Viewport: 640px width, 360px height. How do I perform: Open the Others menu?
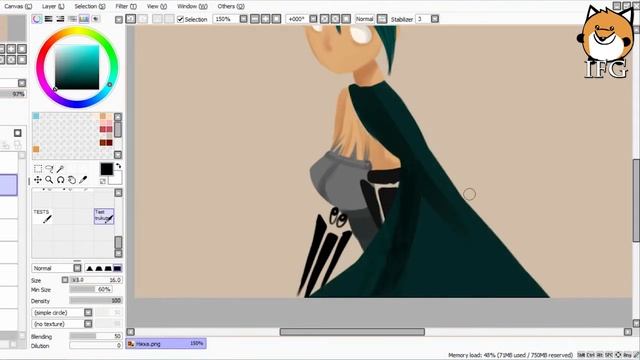click(x=231, y=6)
